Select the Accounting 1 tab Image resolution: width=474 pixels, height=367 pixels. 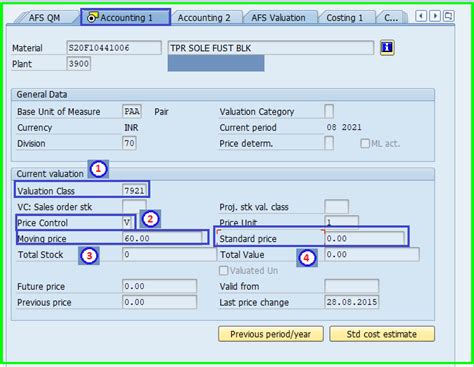coord(126,17)
